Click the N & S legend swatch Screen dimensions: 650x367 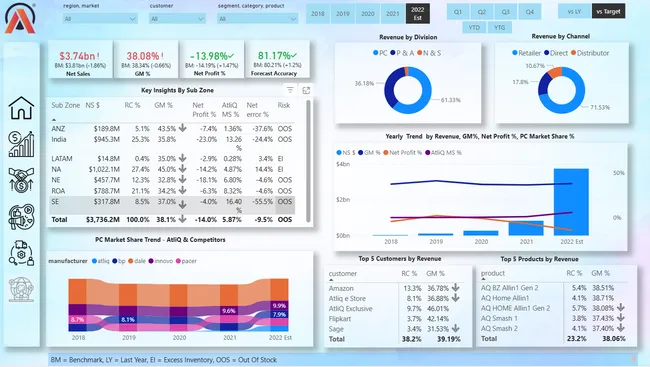[x=420, y=53]
